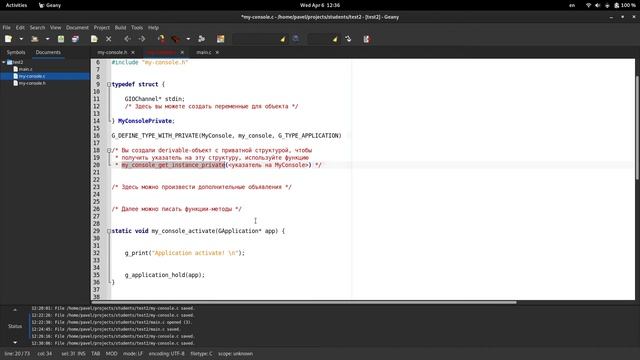640x360 pixels.
Task: Open Geany app menu in top bar
Action: point(50,5)
